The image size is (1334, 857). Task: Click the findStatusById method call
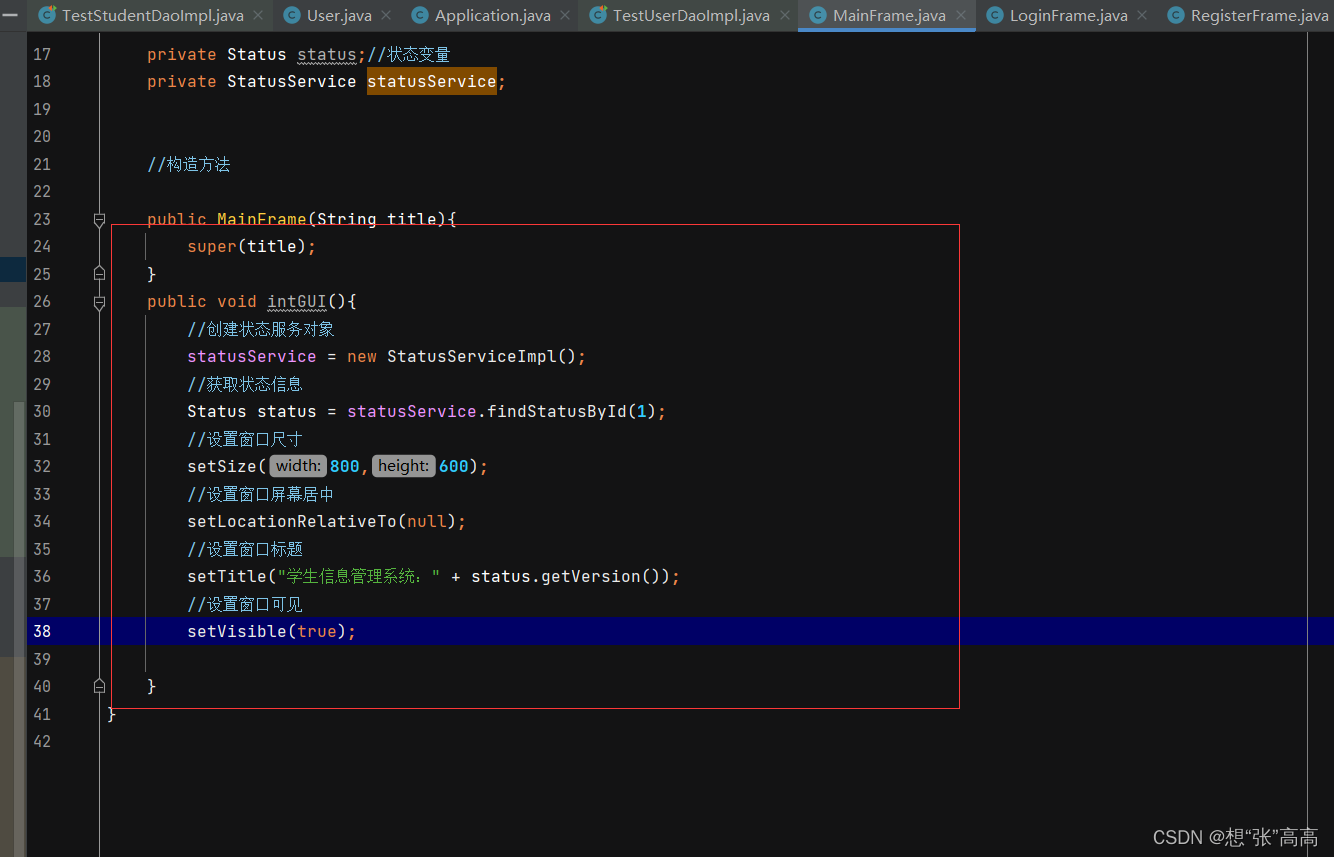pyautogui.click(x=556, y=411)
